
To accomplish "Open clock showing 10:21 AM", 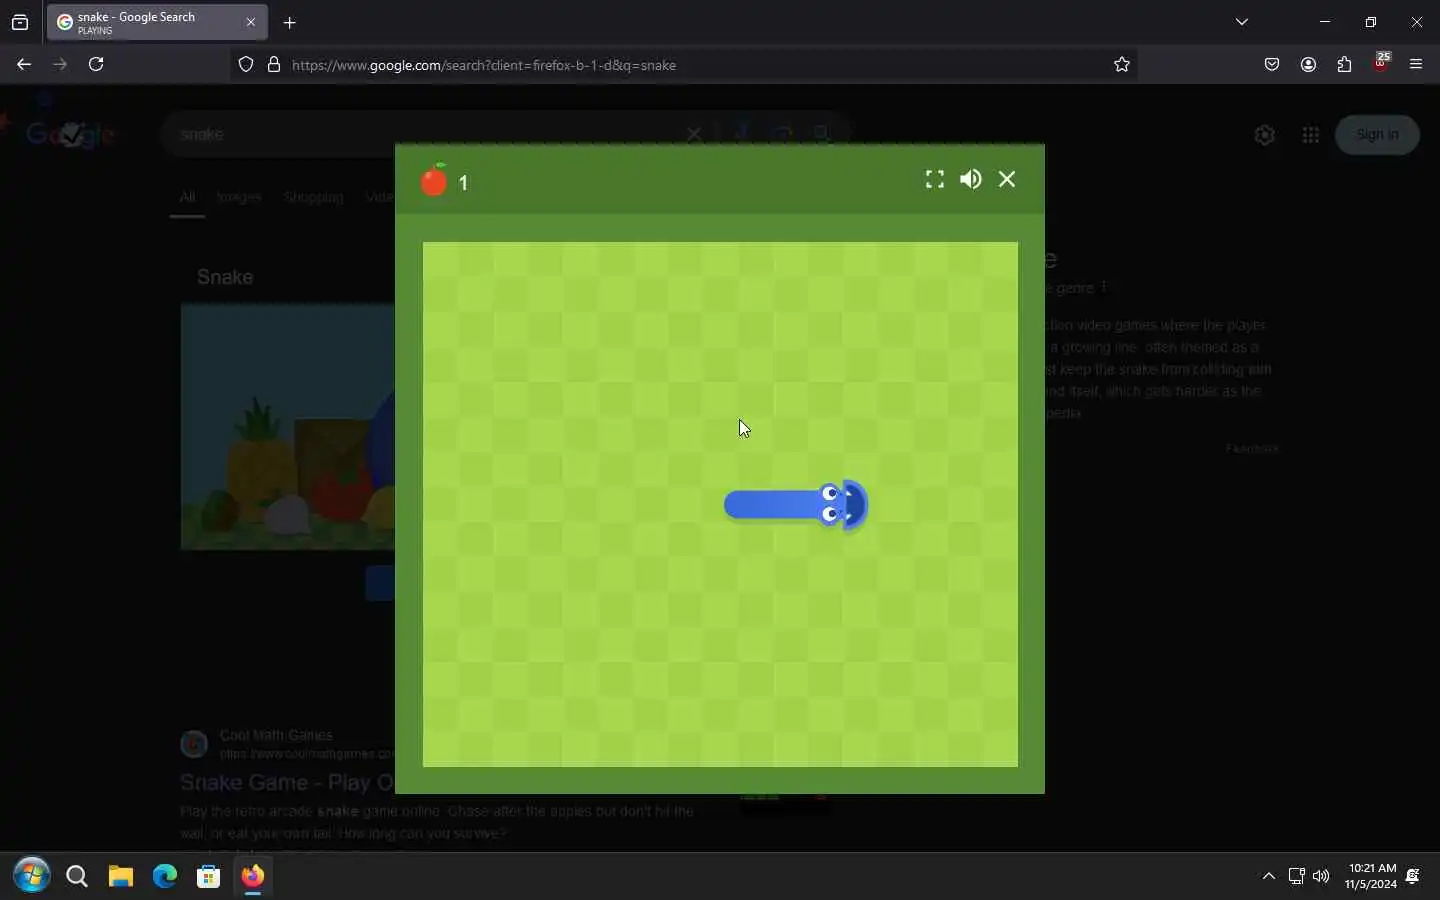I will (1372, 876).
